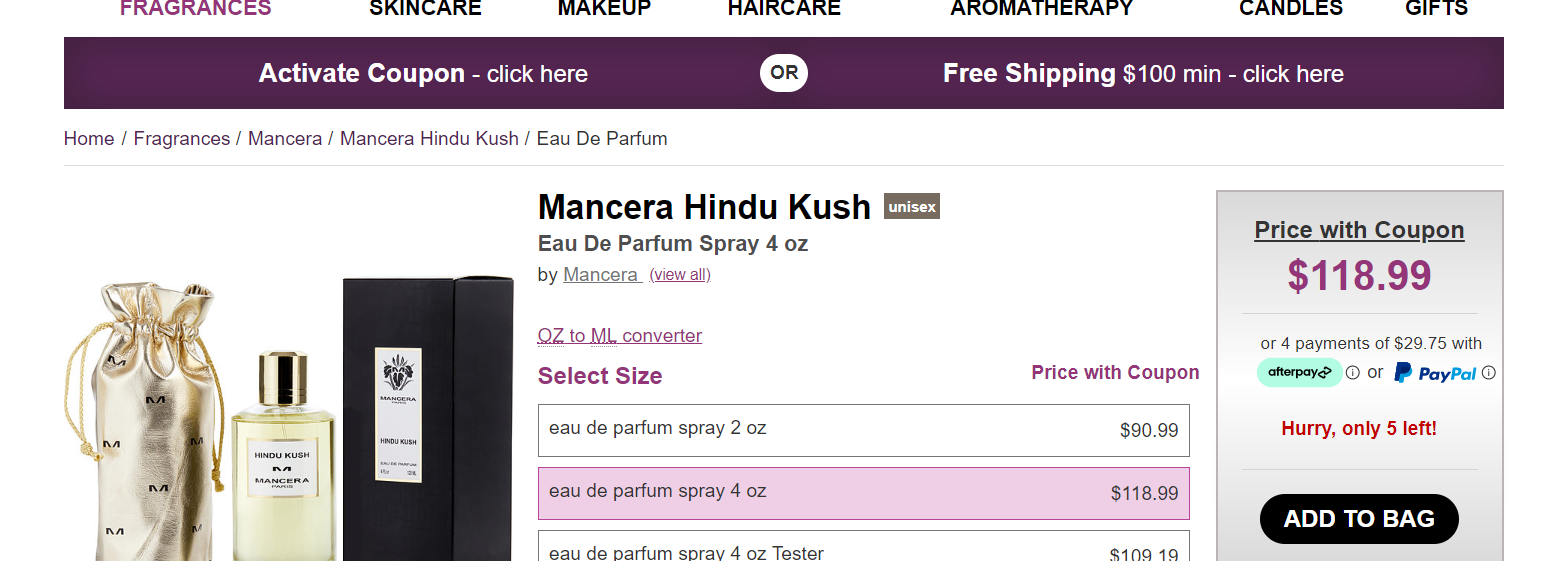
Task: Choose the 4 oz Tester size
Action: point(863,550)
